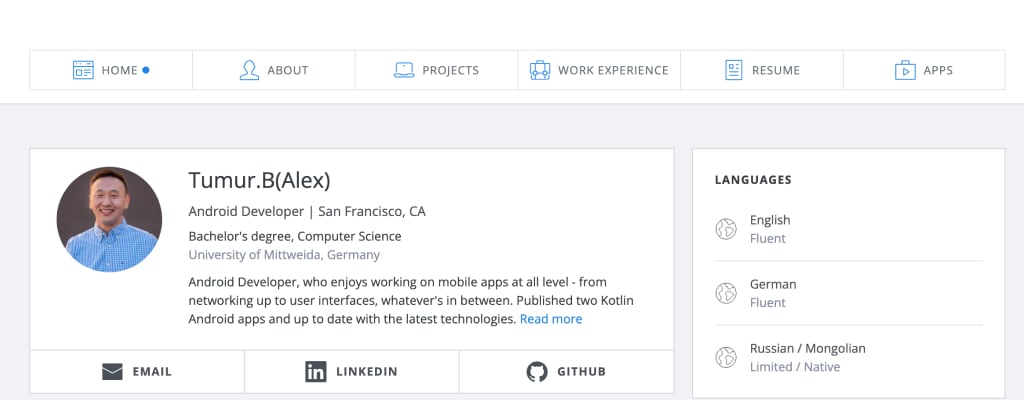Click the globe icon beside German
Image resolution: width=1024 pixels, height=400 pixels.
[726, 293]
